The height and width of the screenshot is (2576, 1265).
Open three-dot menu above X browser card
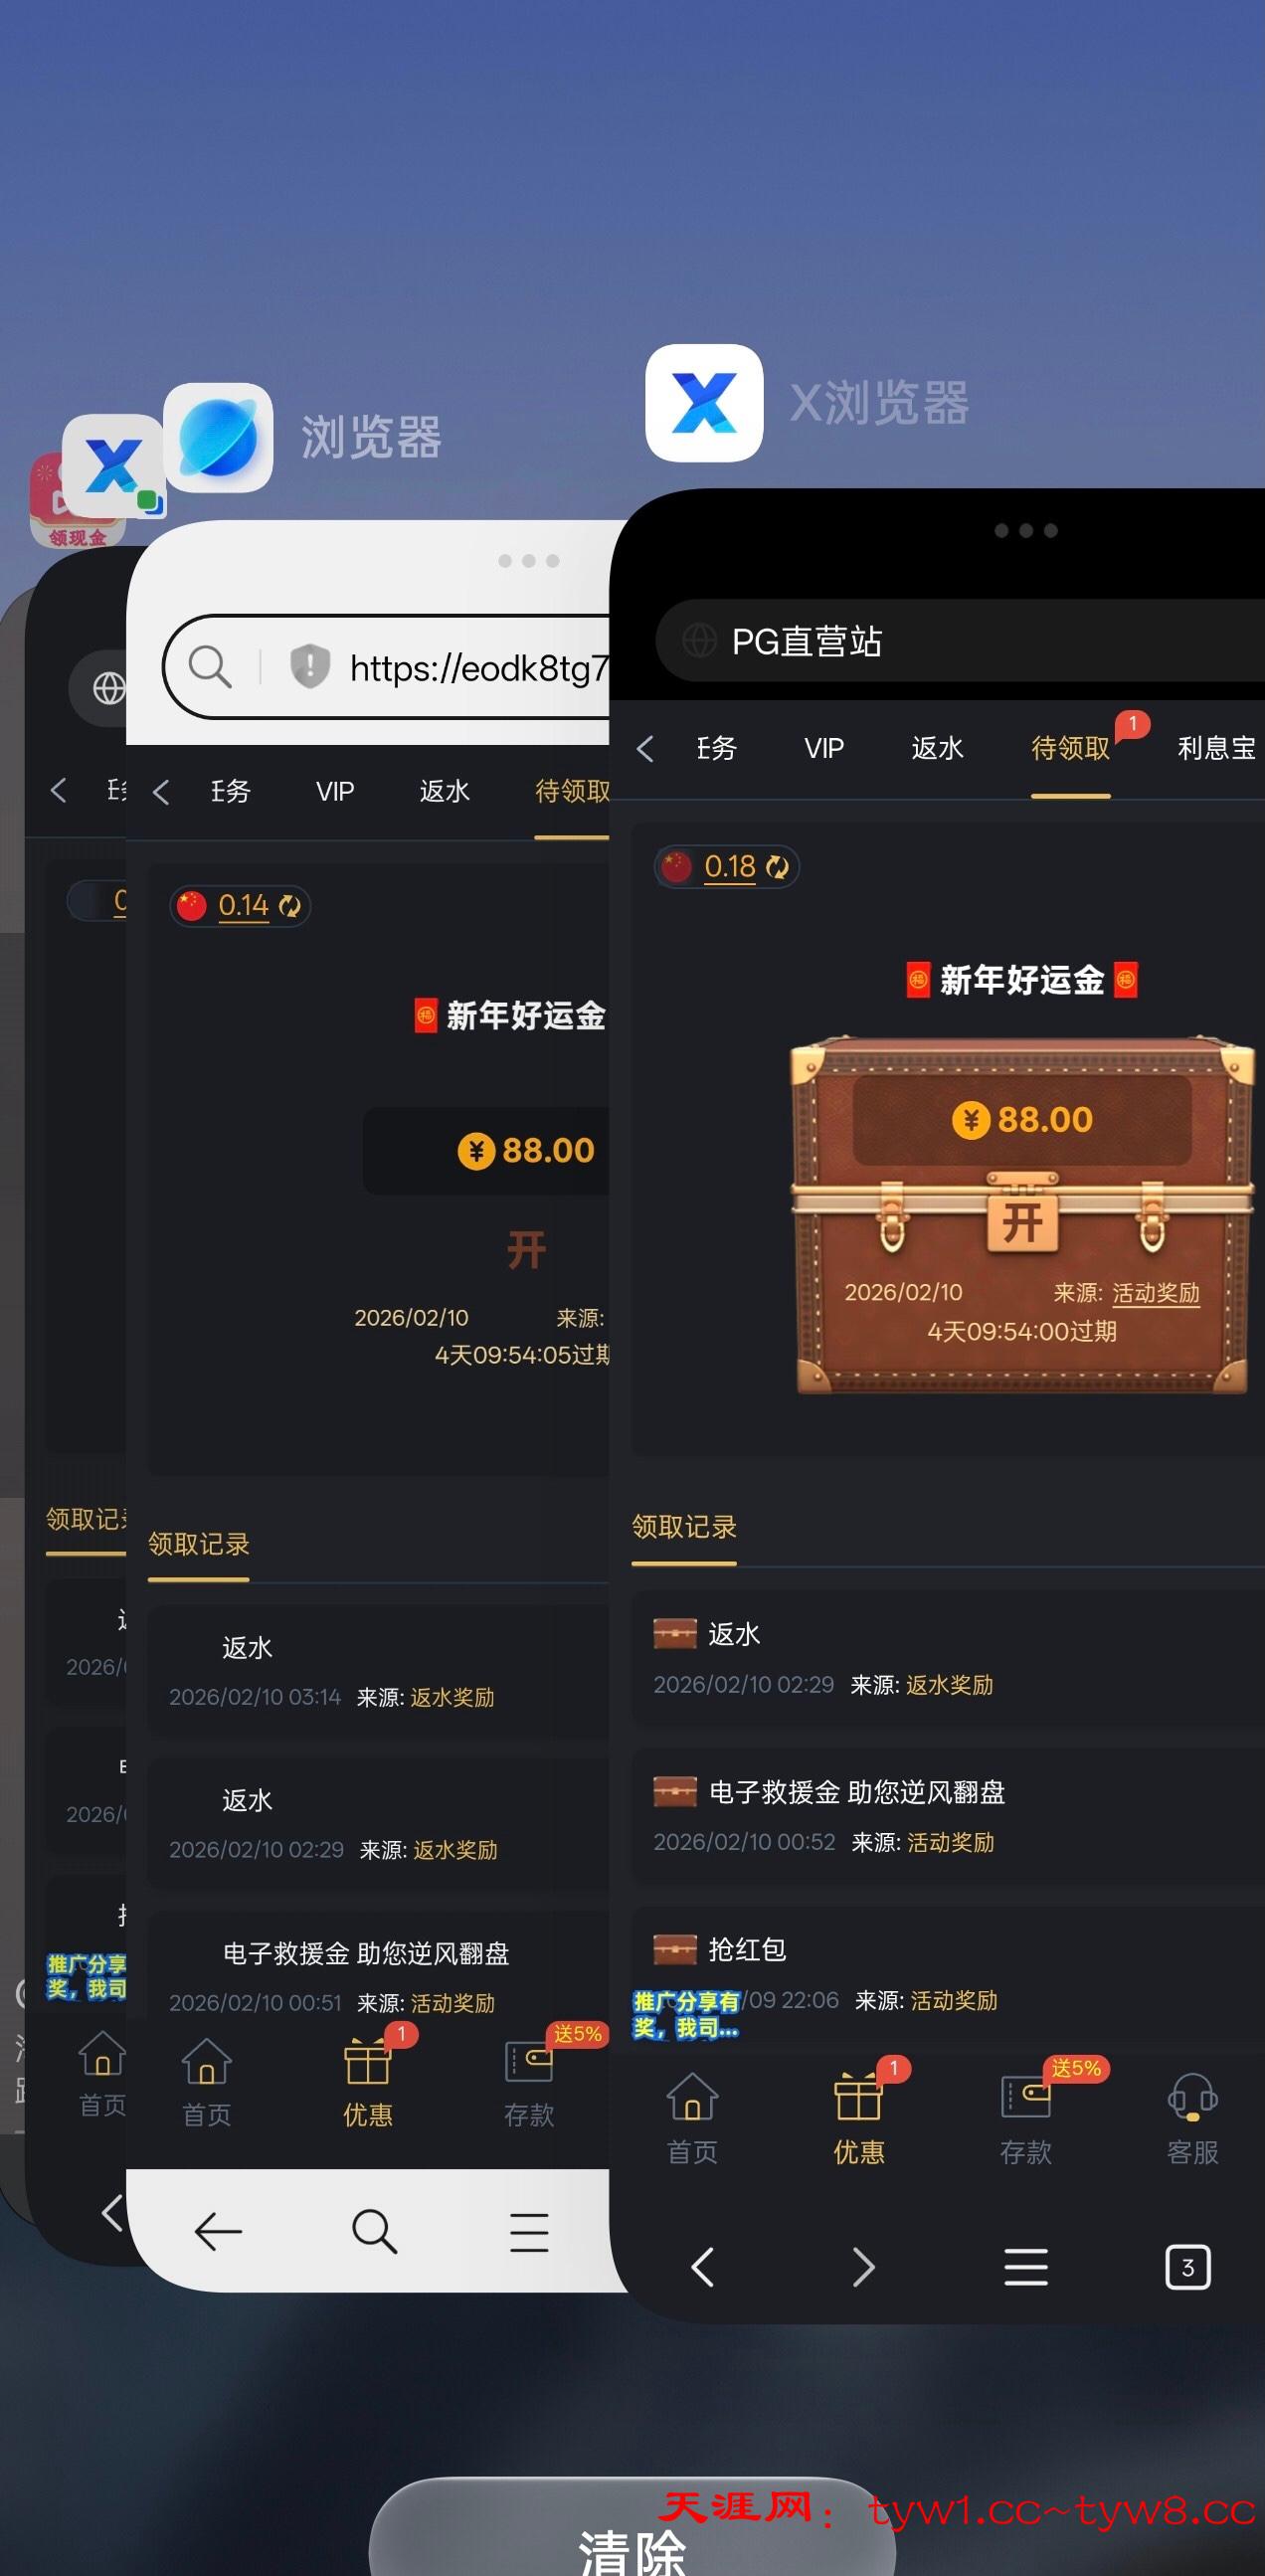(1026, 530)
